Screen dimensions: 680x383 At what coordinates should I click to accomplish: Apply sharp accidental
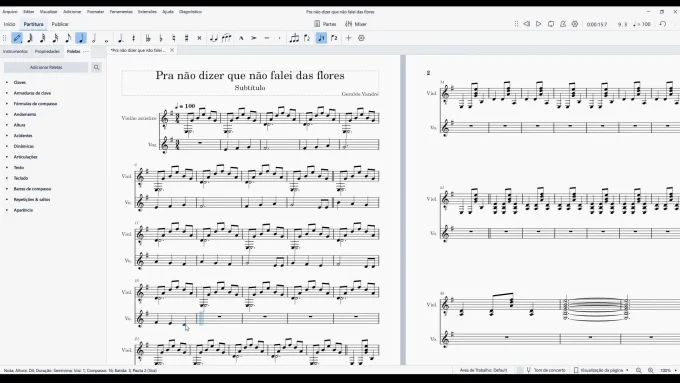click(x=186, y=38)
